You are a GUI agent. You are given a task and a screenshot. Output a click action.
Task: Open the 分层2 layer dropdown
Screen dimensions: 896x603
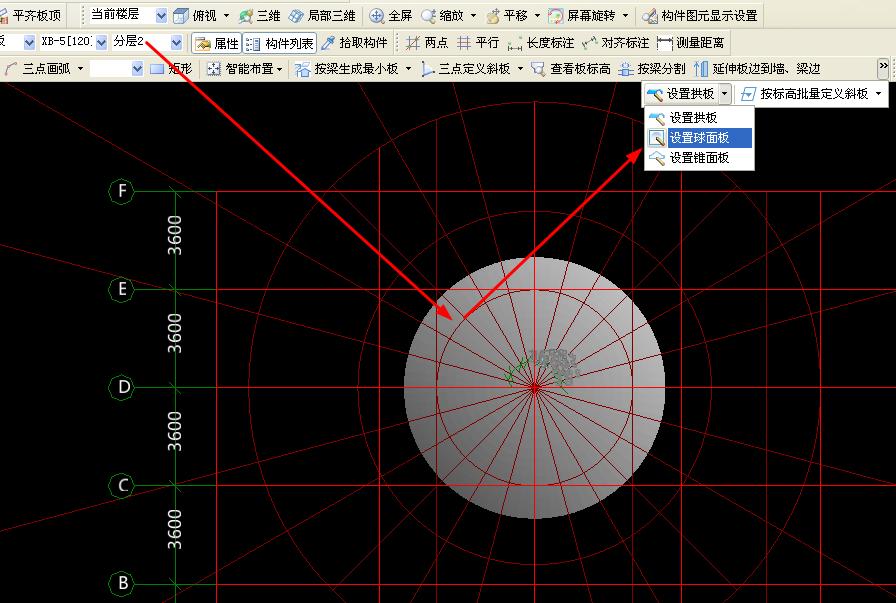click(x=177, y=43)
